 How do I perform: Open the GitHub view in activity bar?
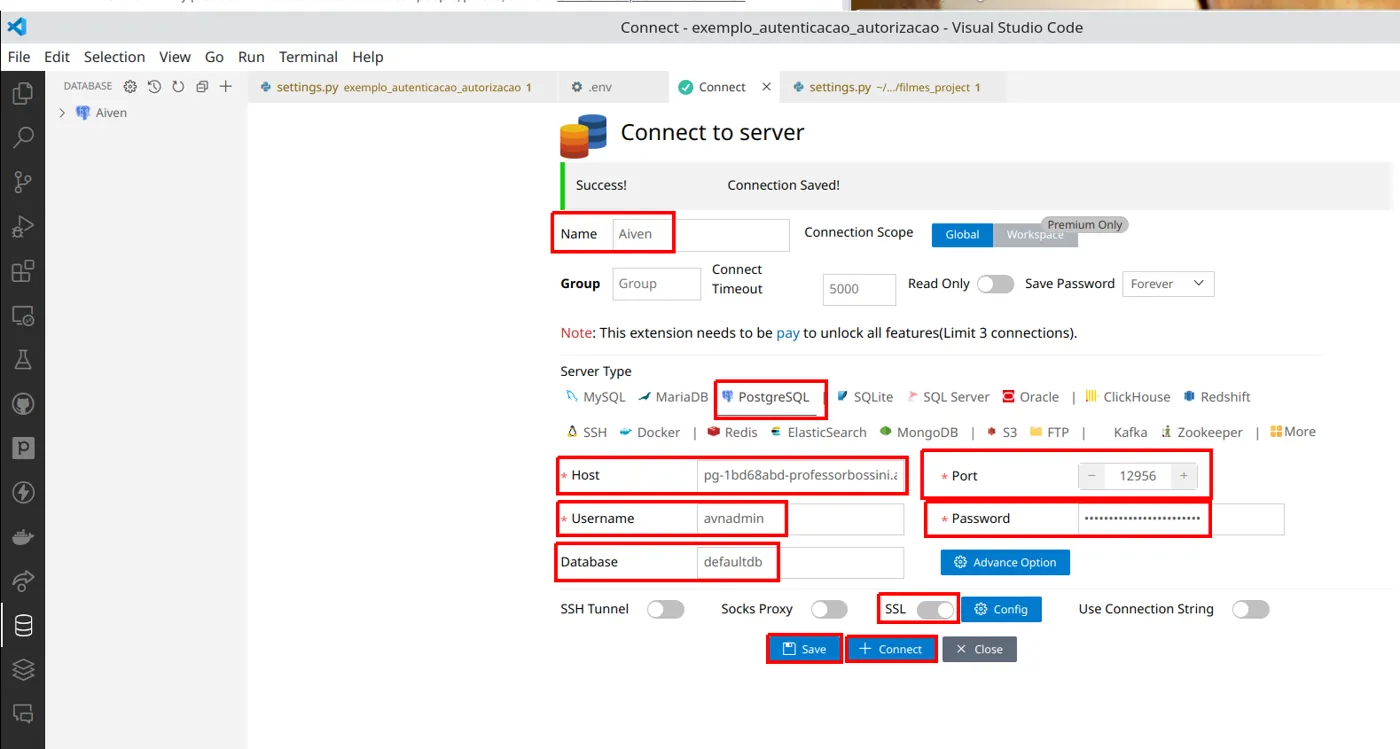click(x=22, y=404)
